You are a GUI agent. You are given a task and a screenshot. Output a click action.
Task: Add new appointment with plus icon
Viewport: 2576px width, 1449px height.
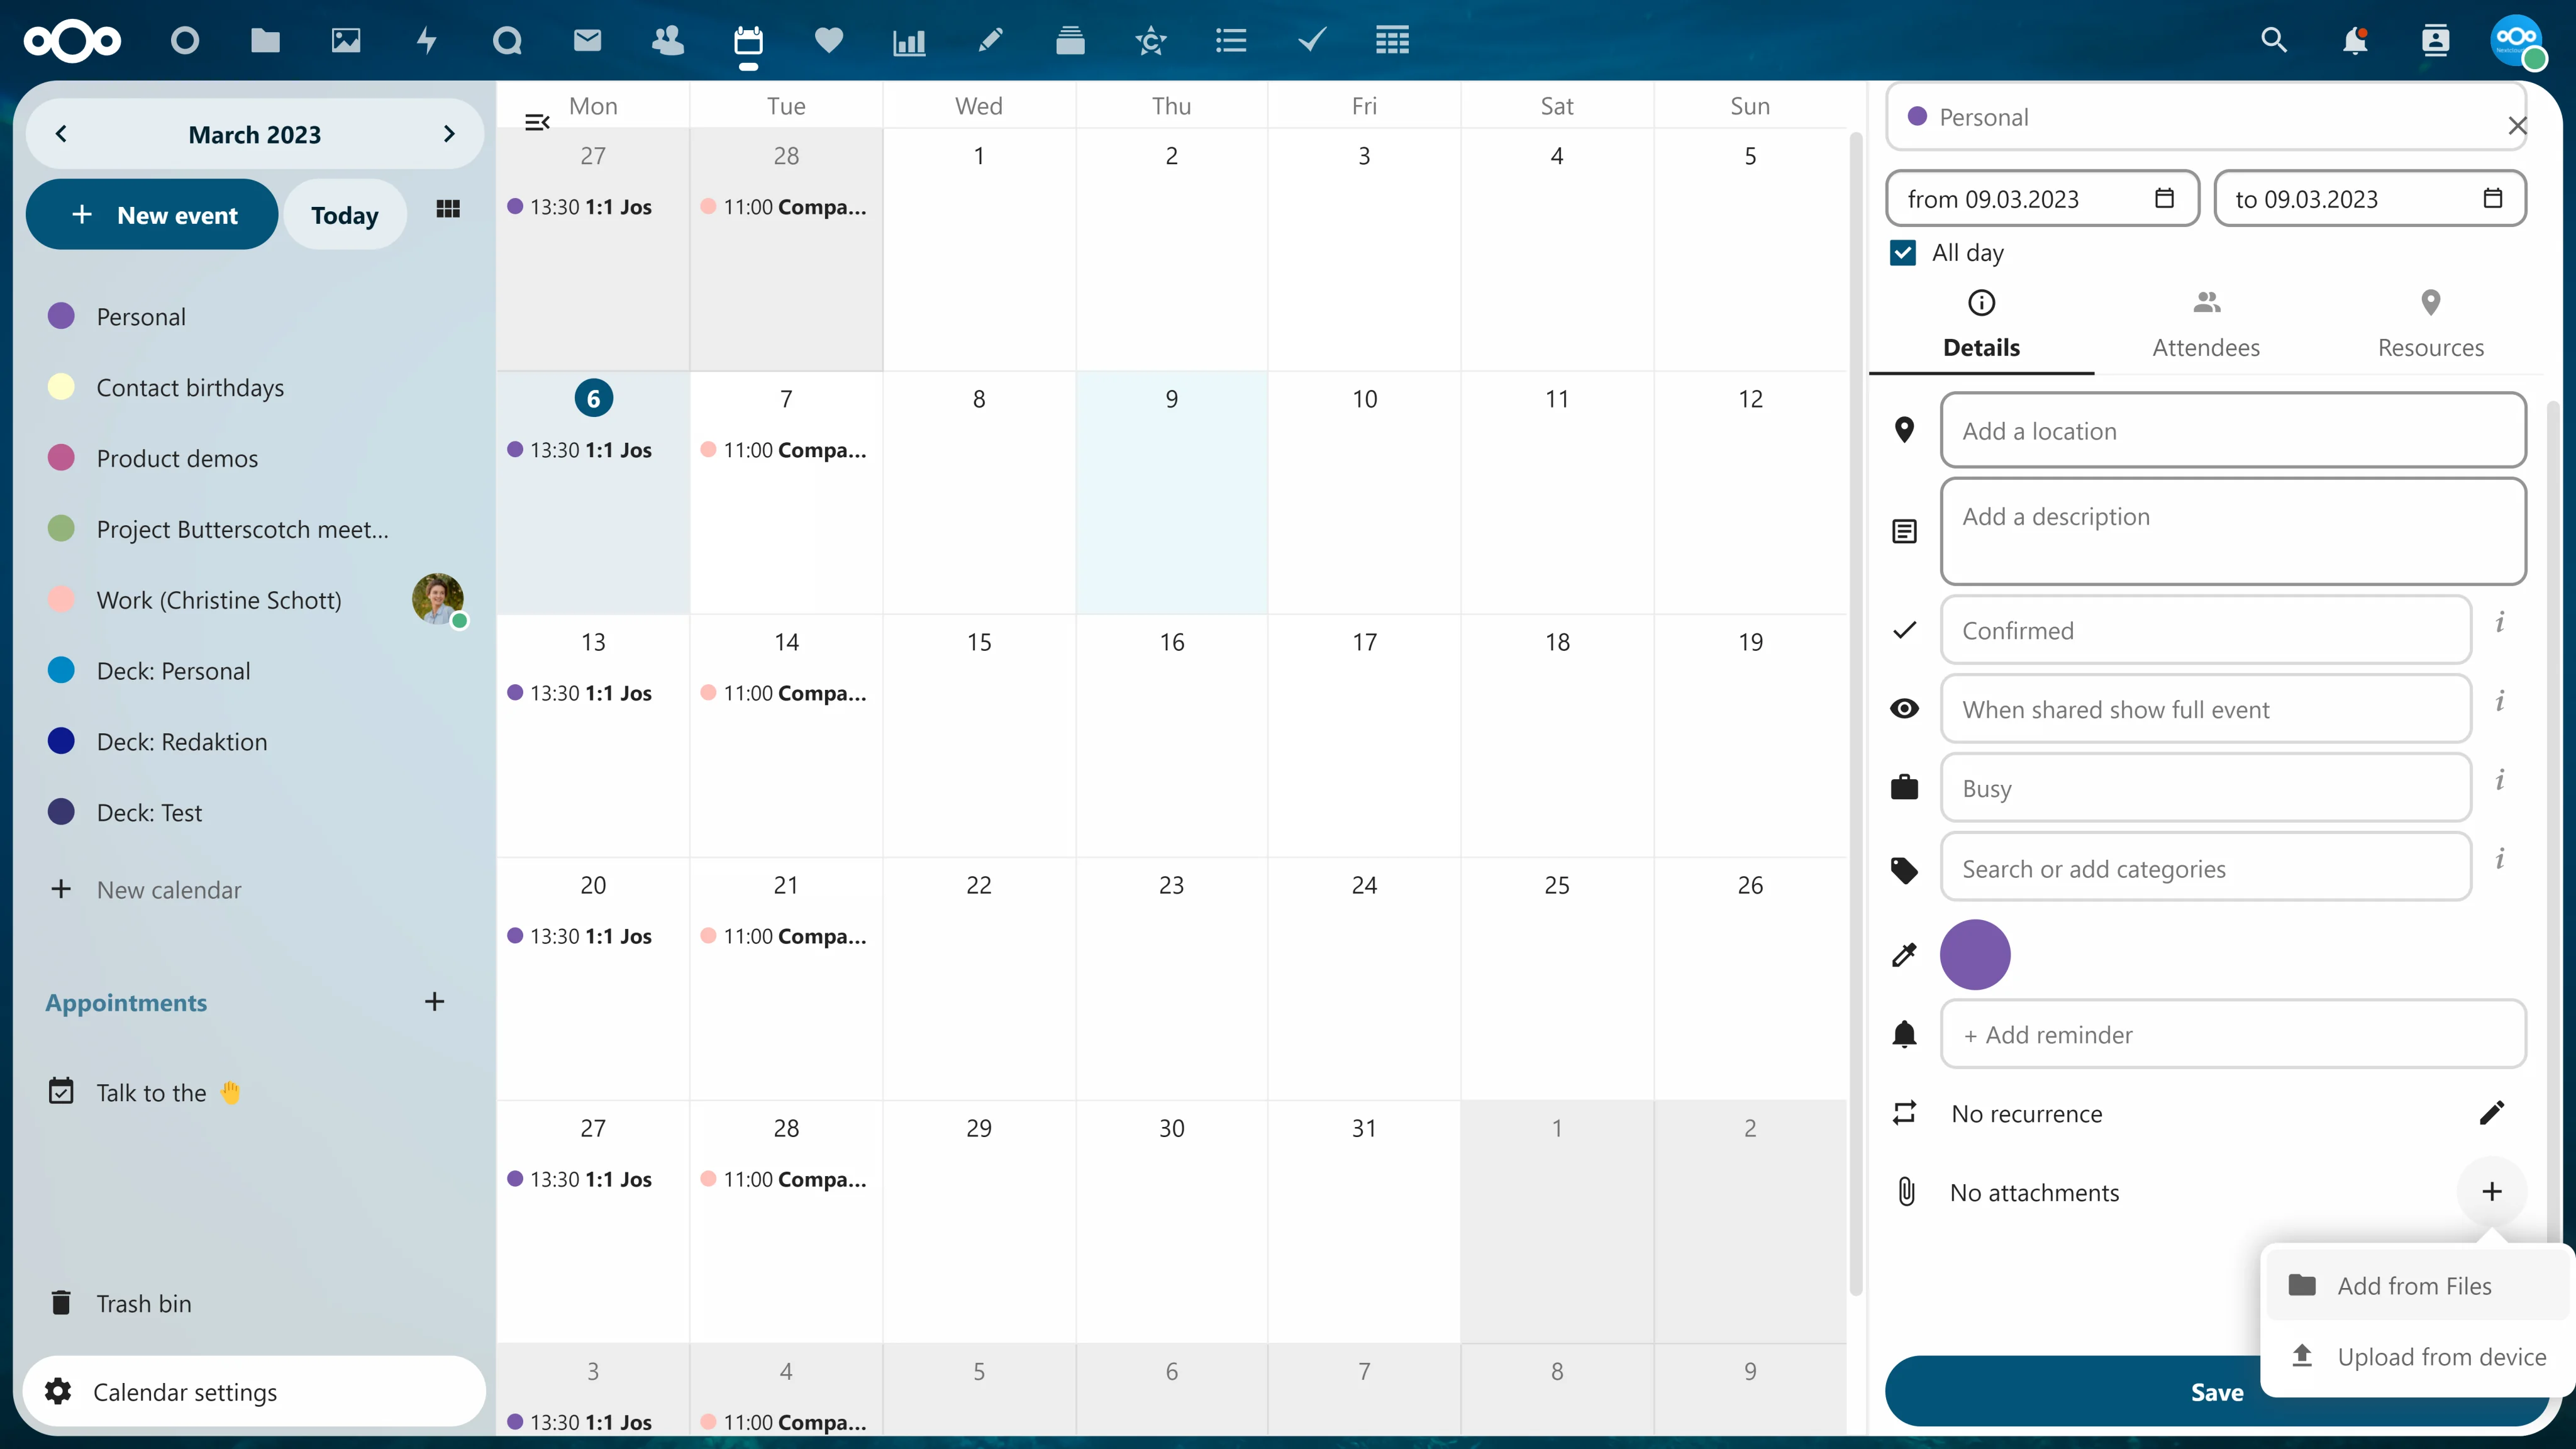(434, 1002)
